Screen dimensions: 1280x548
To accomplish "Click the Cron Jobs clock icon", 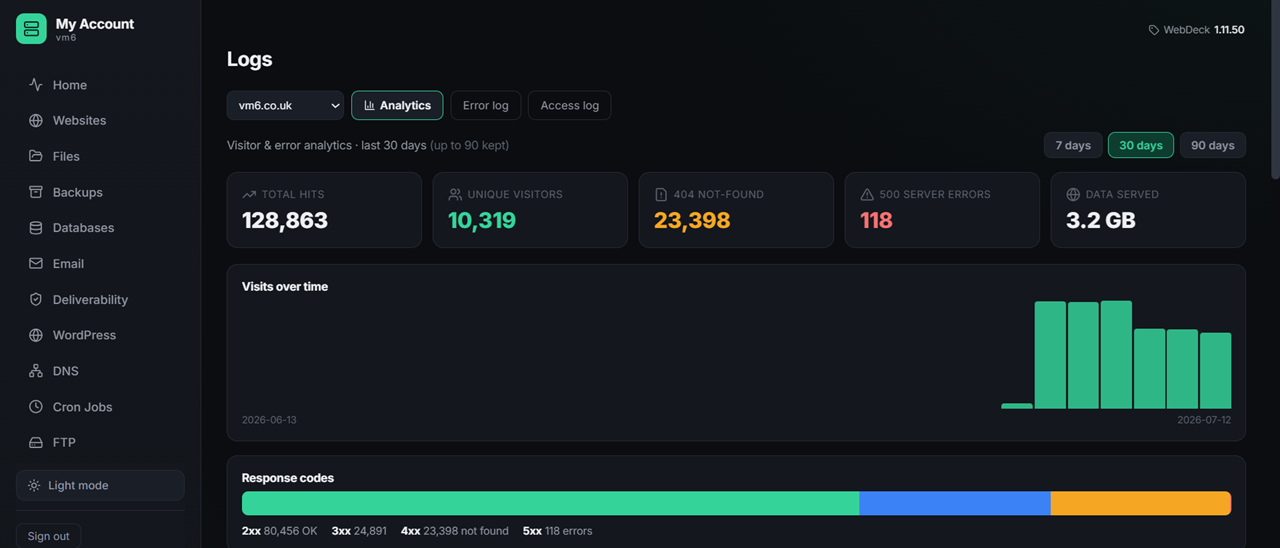I will pos(36,407).
